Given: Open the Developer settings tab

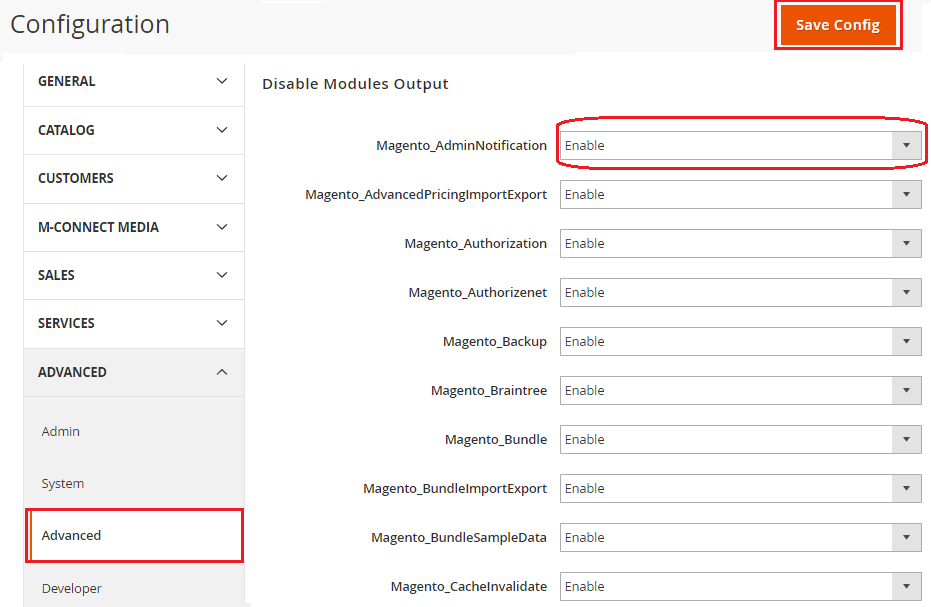Looking at the screenshot, I should tap(72, 588).
